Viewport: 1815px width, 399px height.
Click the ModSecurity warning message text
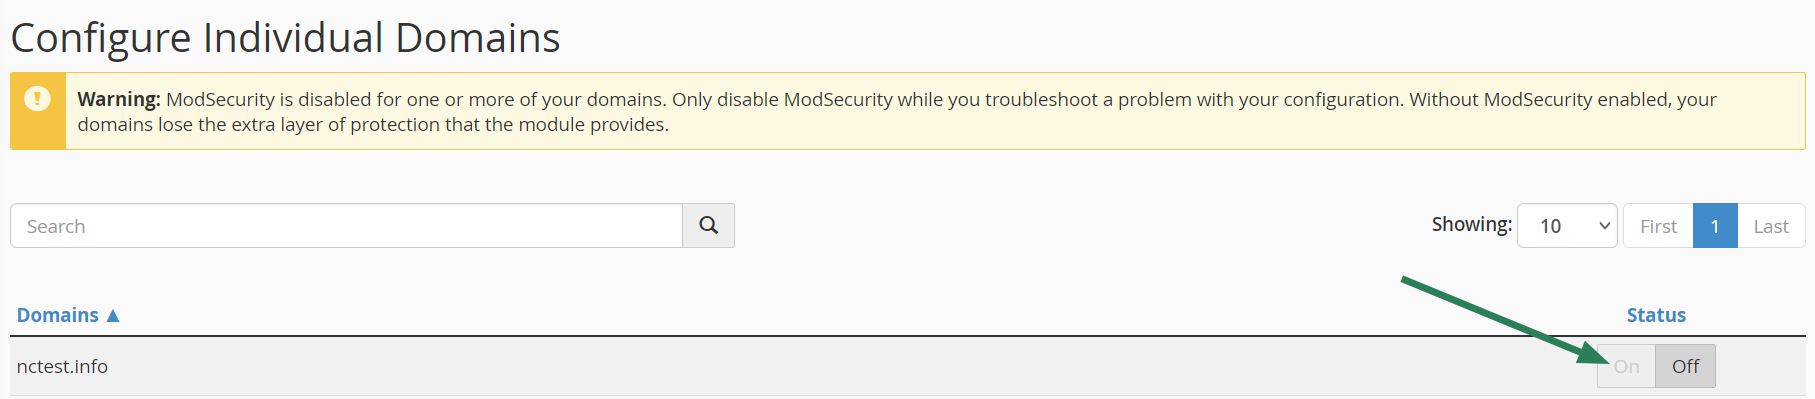pyautogui.click(x=897, y=112)
